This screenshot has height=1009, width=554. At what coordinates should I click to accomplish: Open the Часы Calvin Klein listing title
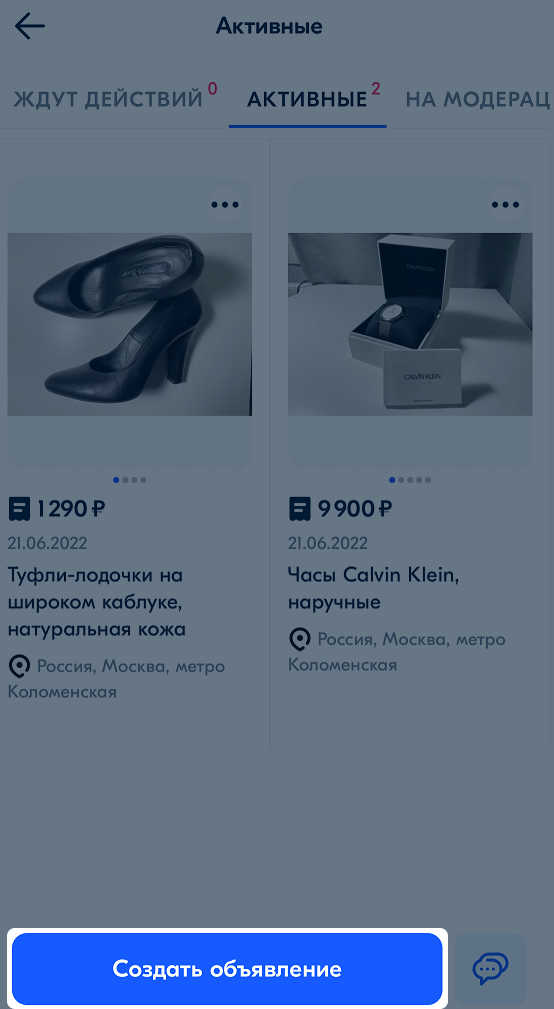pyautogui.click(x=373, y=588)
